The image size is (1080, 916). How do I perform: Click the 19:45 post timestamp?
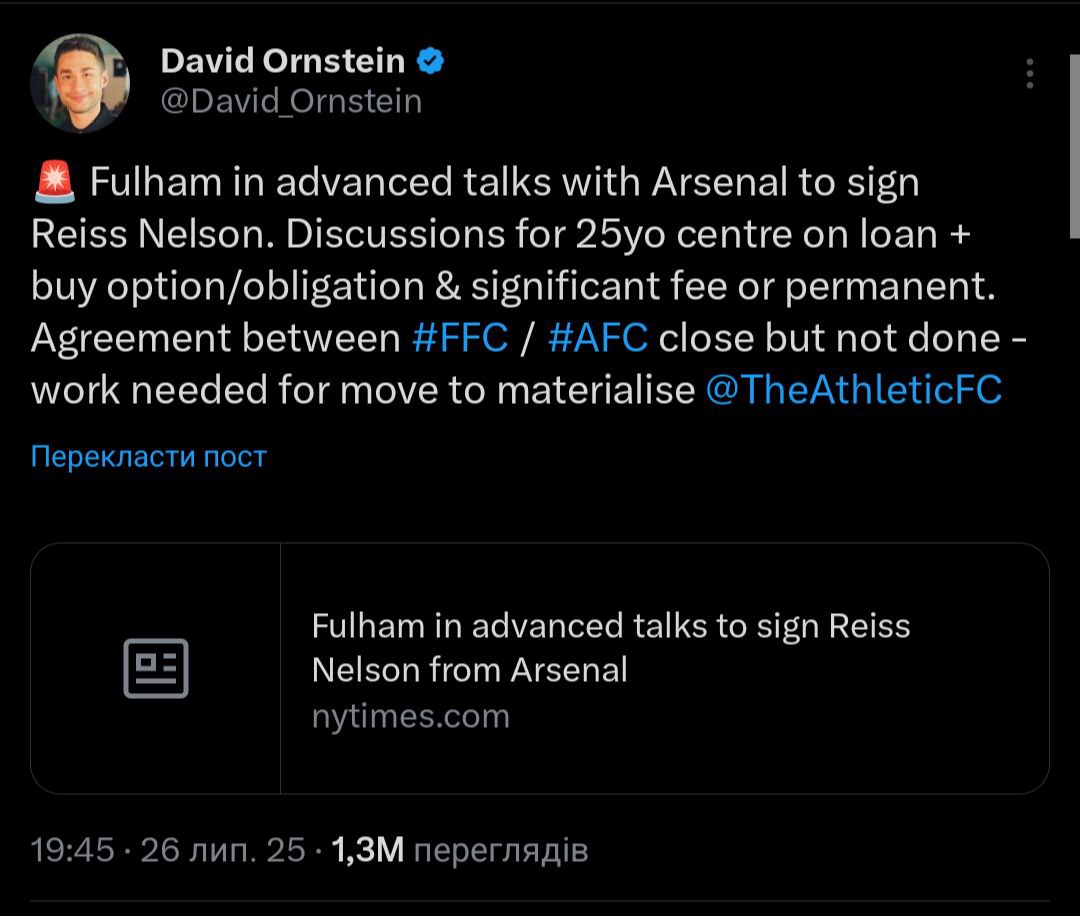tap(73, 851)
